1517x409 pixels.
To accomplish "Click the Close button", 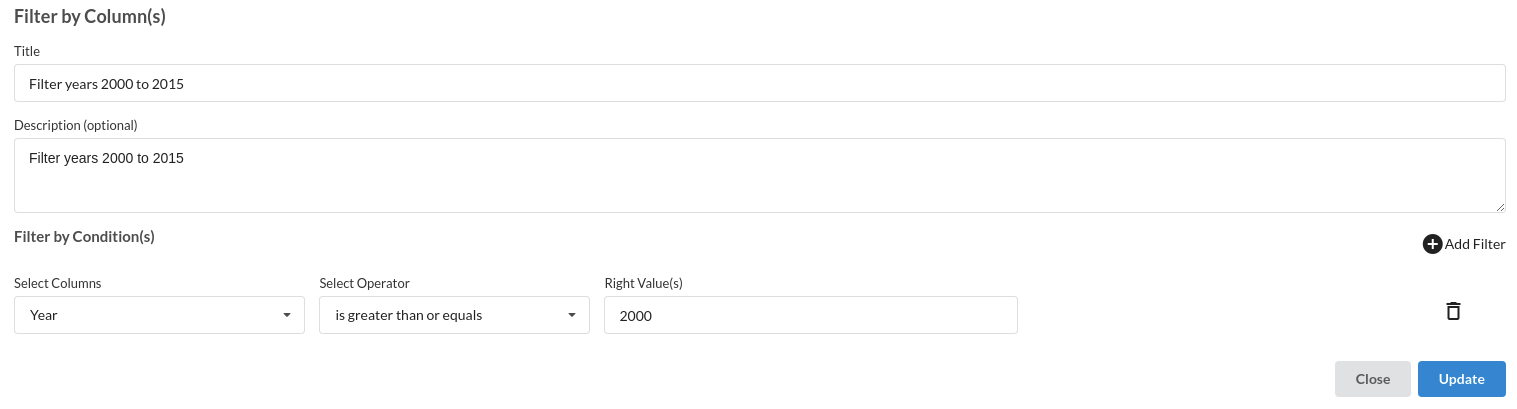I will pyautogui.click(x=1373, y=379).
